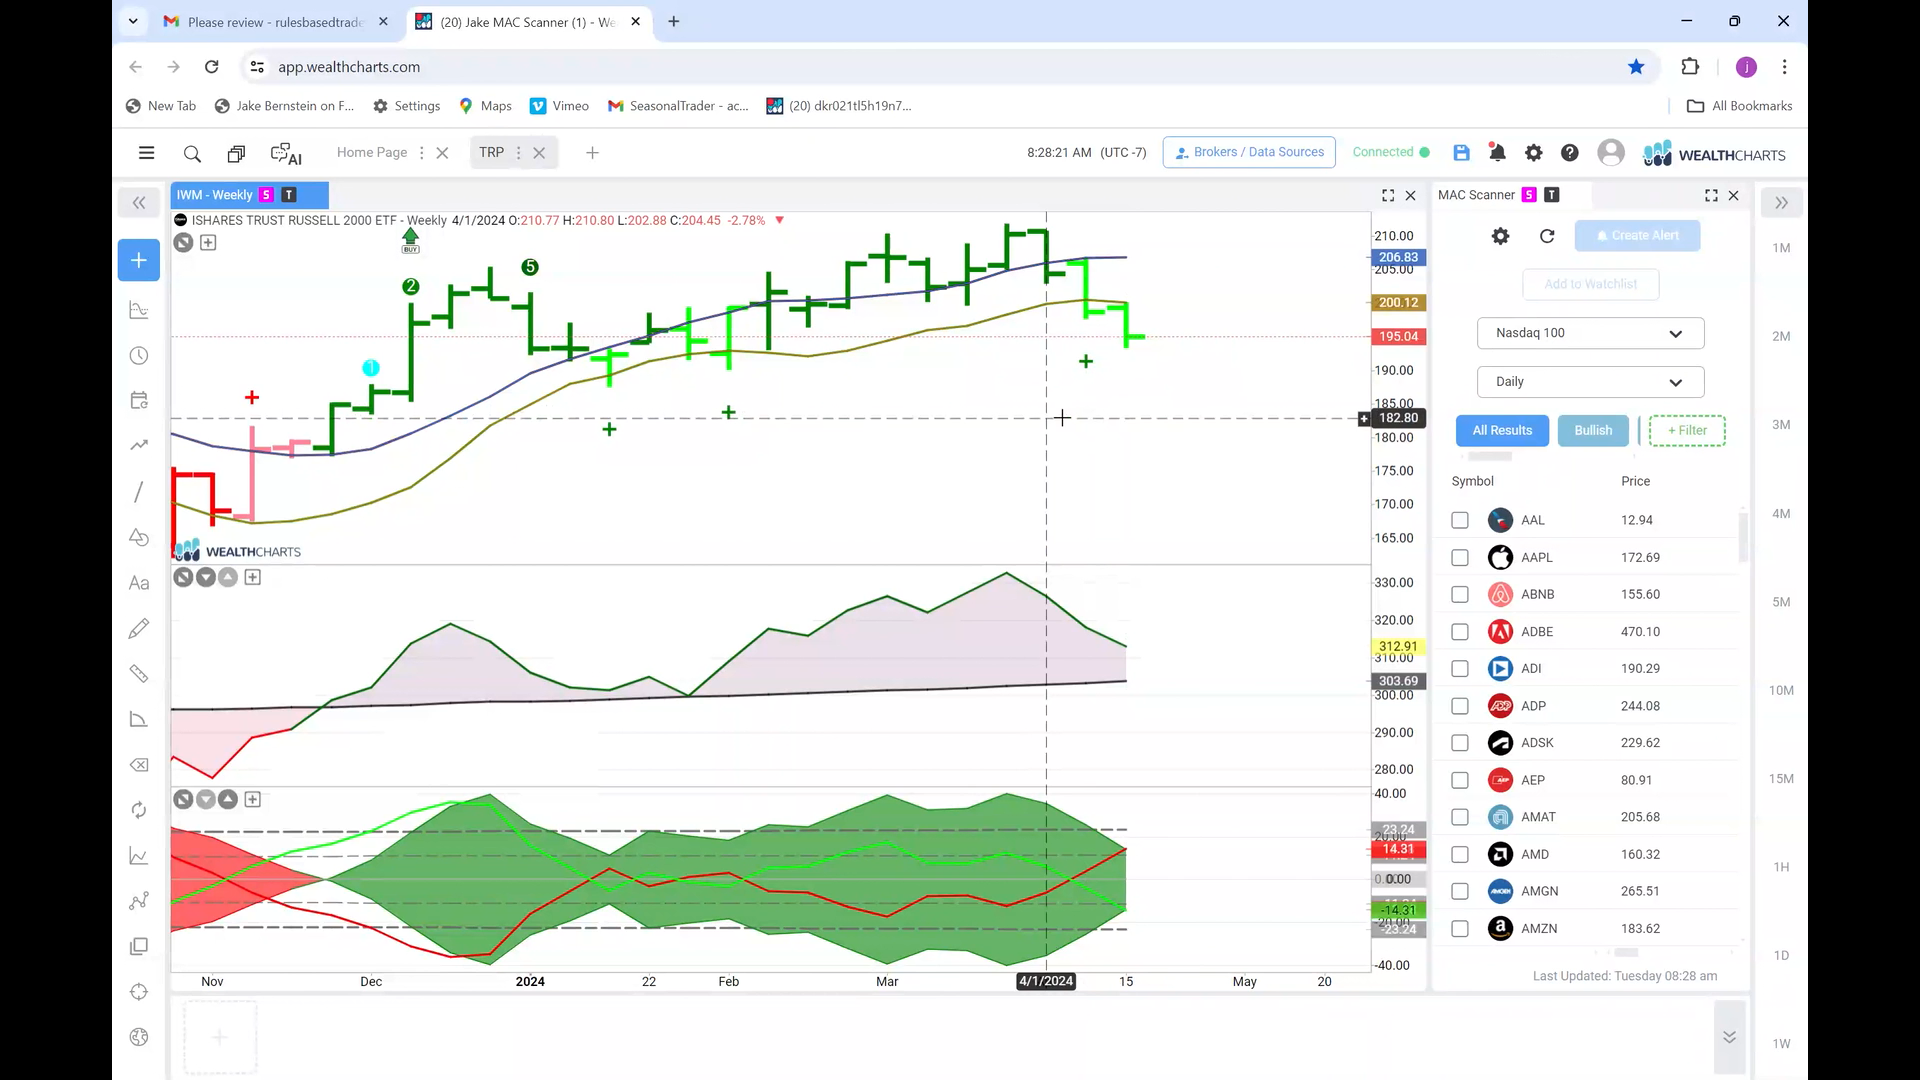Image resolution: width=1920 pixels, height=1080 pixels.
Task: Open MAC Scanner settings gear
Action: [x=1500, y=236]
